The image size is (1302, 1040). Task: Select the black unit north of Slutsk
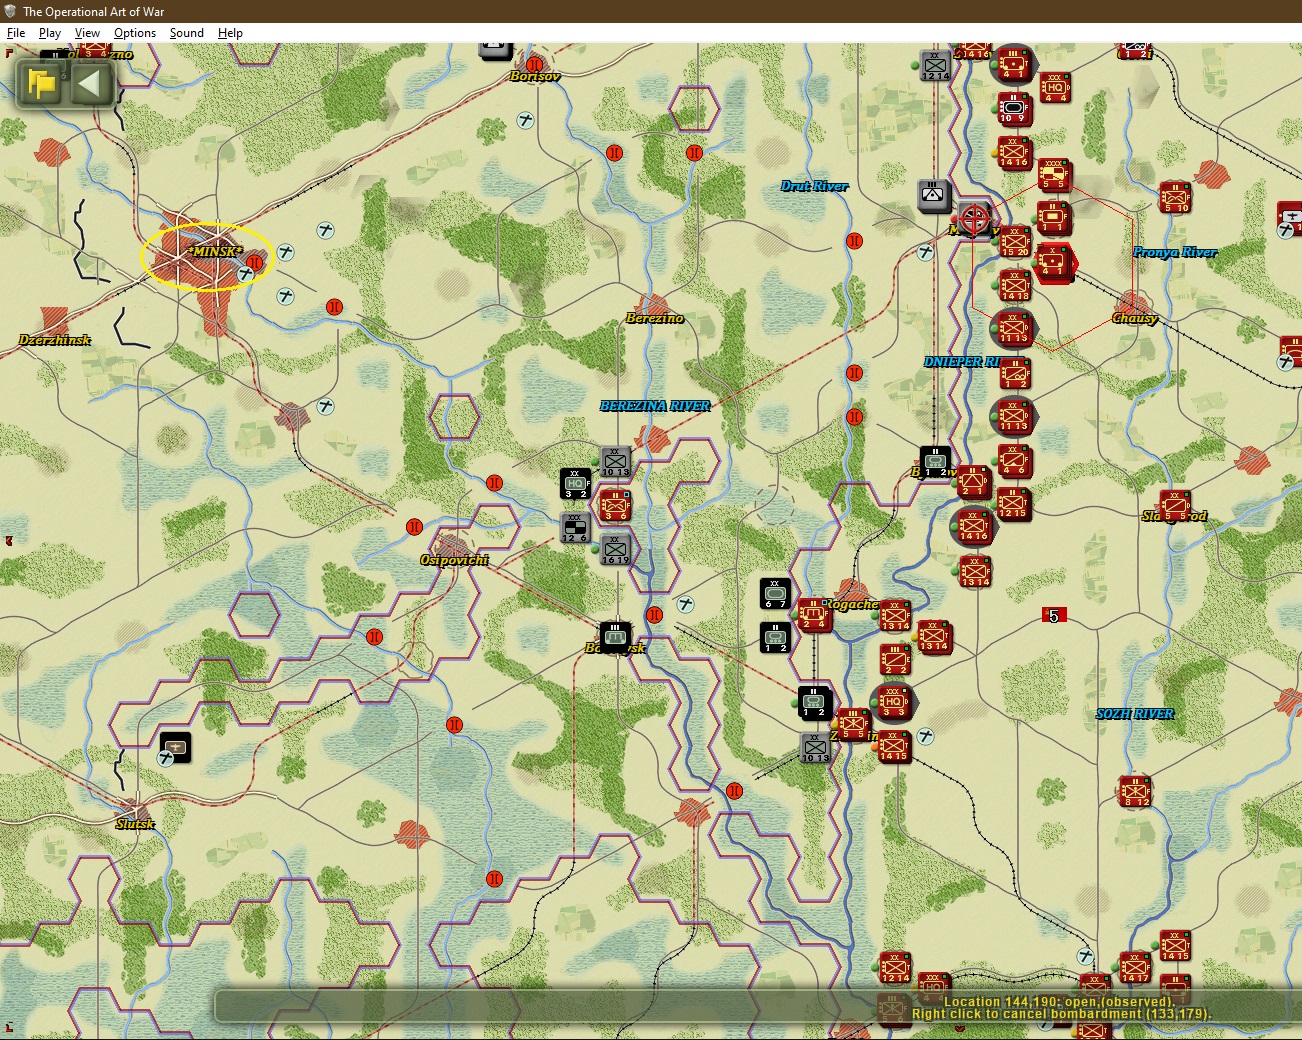click(x=175, y=747)
